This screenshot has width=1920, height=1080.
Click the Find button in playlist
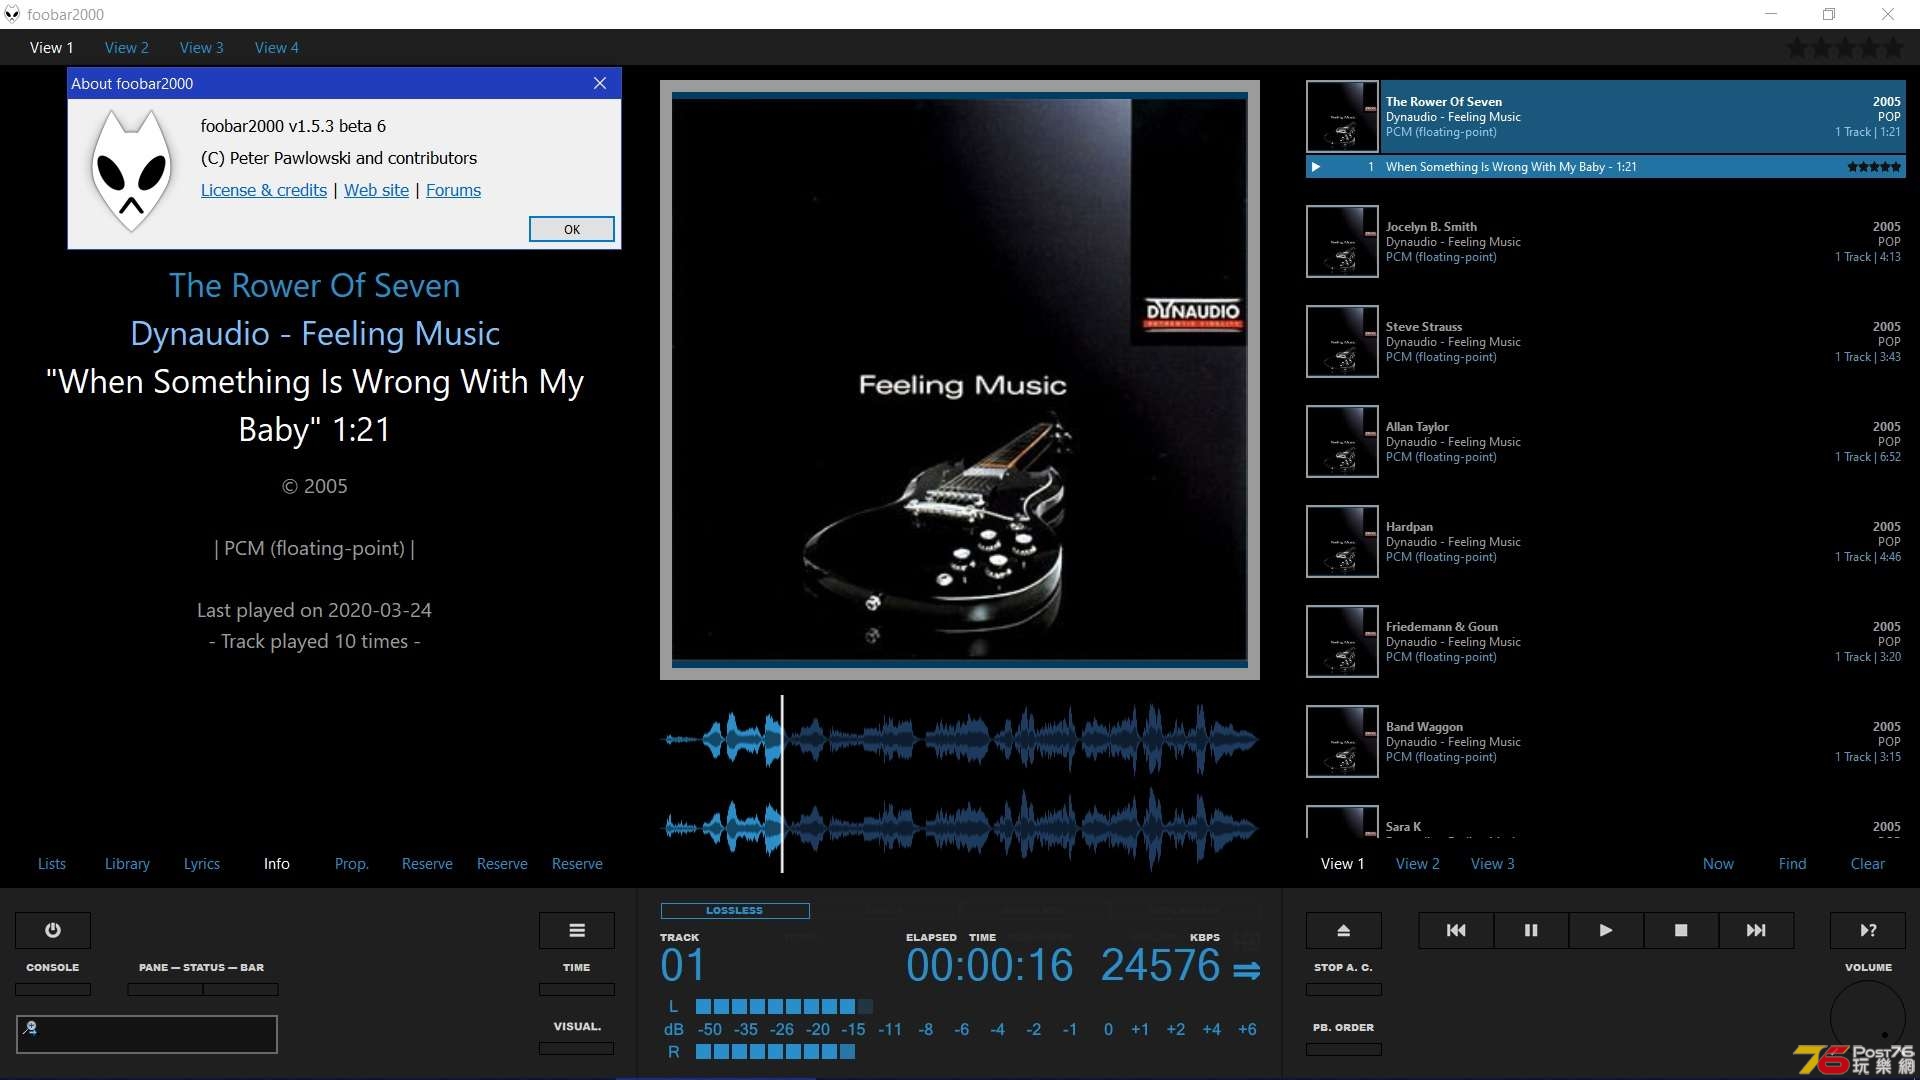(x=1791, y=862)
